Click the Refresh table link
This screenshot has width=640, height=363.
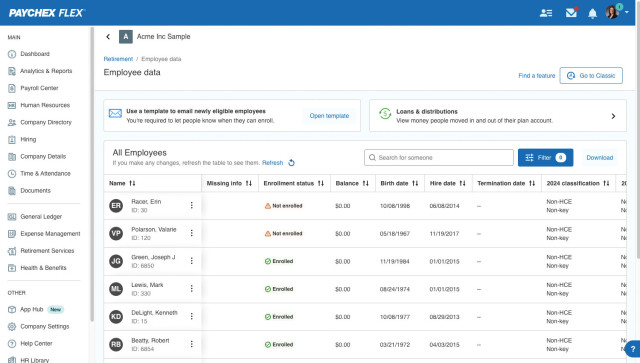(x=272, y=163)
